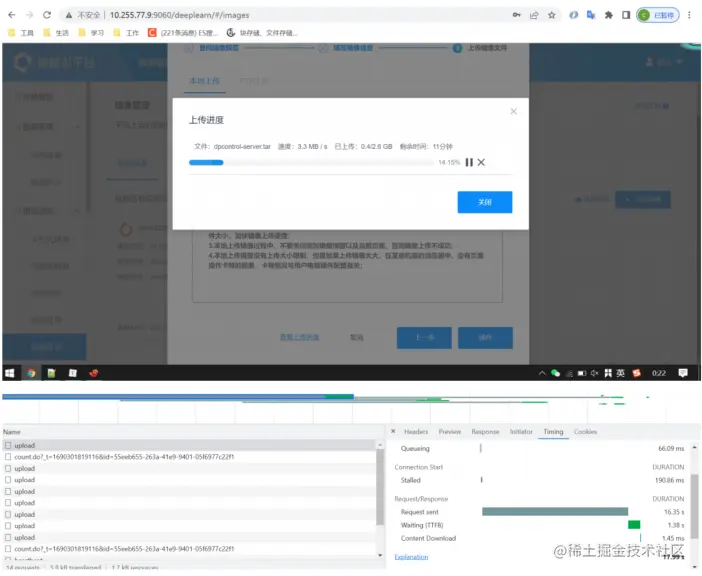Switch to the Initiator tab

[x=521, y=431]
